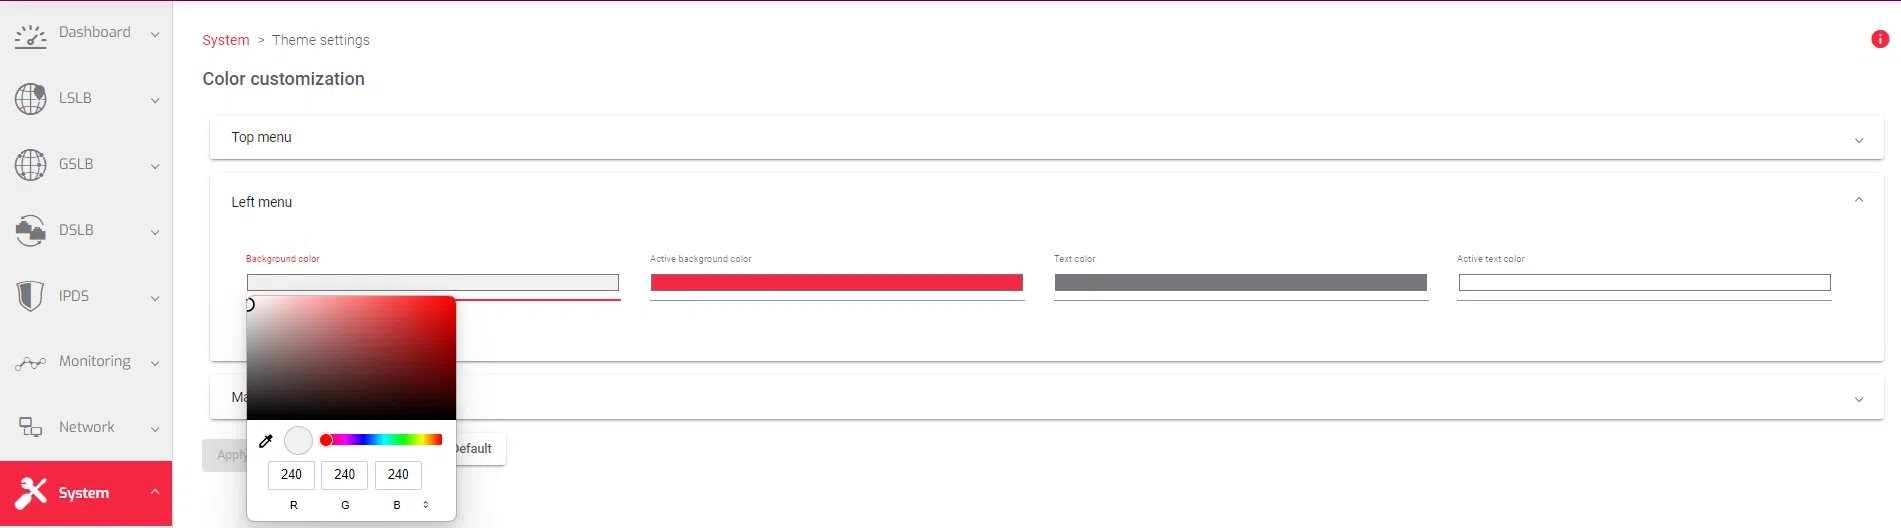Pick a color with the eyedropper tool
The height and width of the screenshot is (528, 1901).
(266, 441)
